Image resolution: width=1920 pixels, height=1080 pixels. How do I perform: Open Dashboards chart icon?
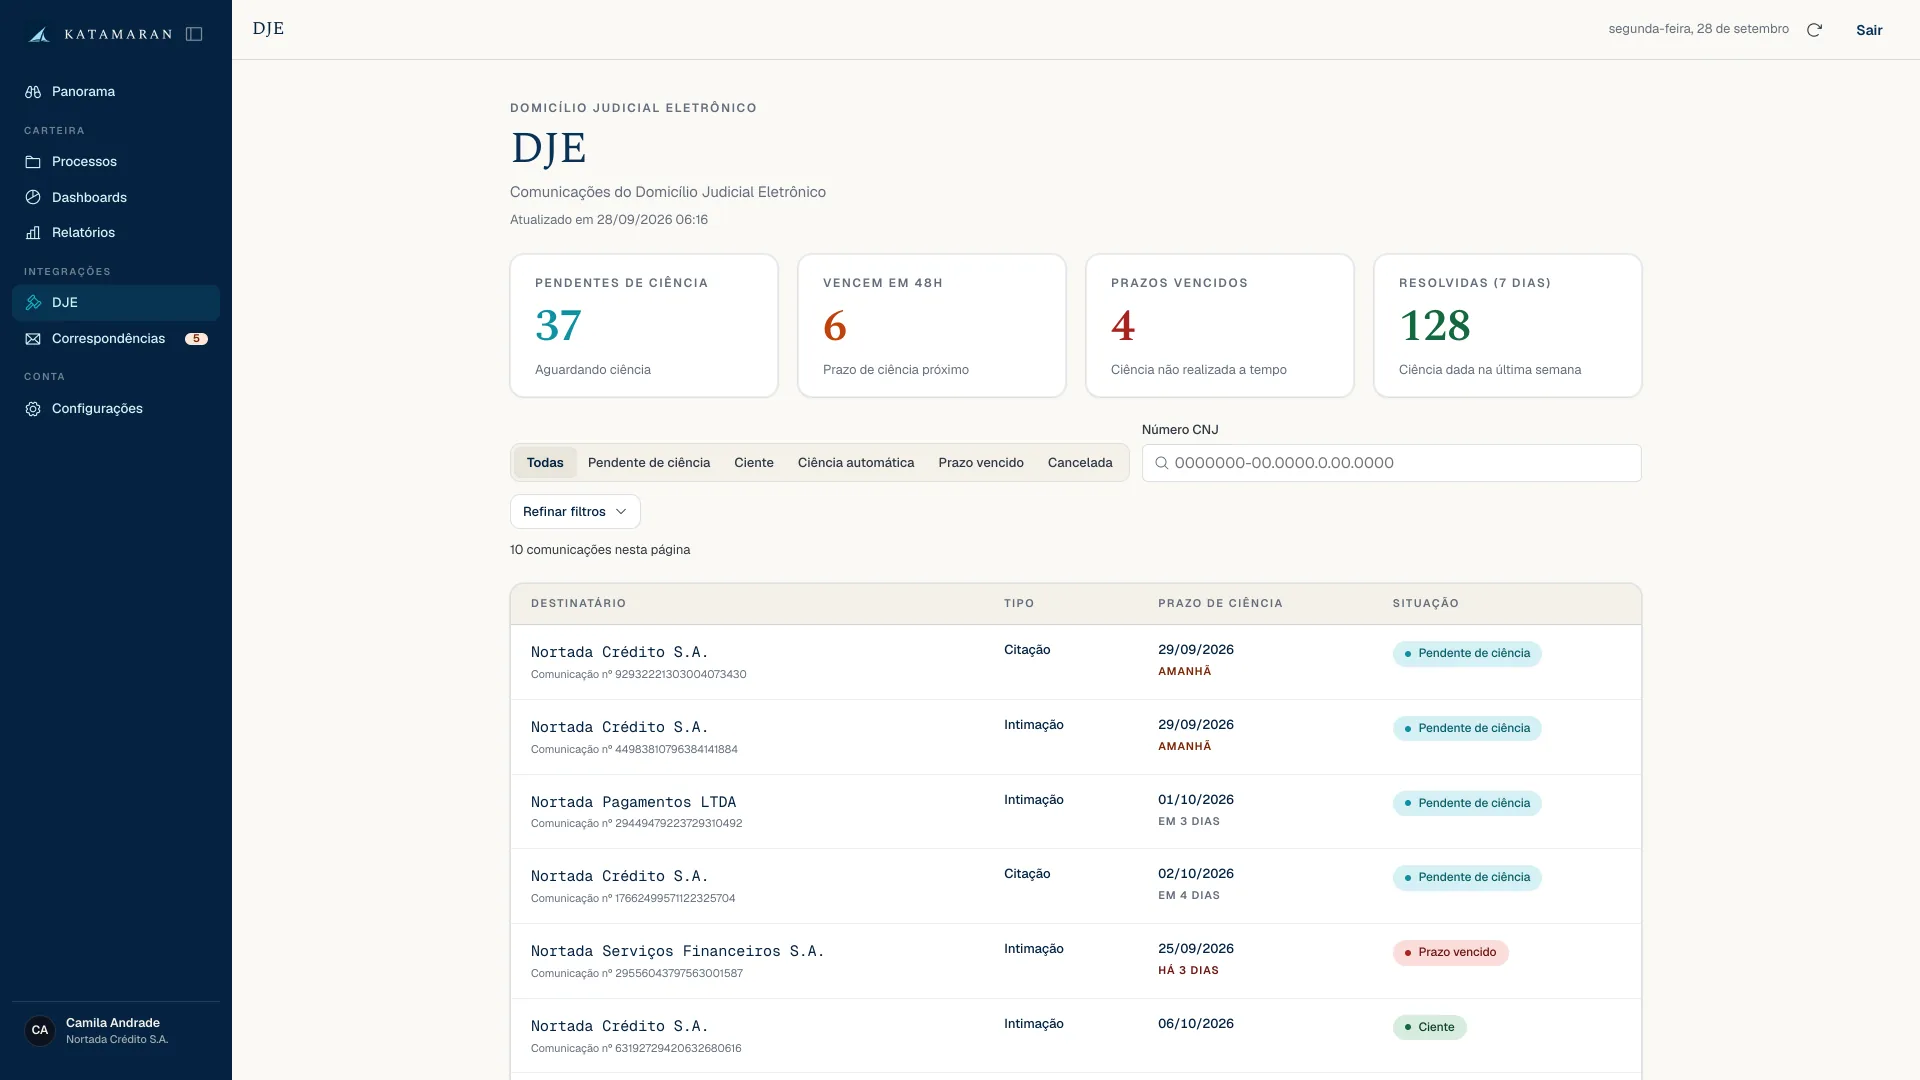point(33,198)
